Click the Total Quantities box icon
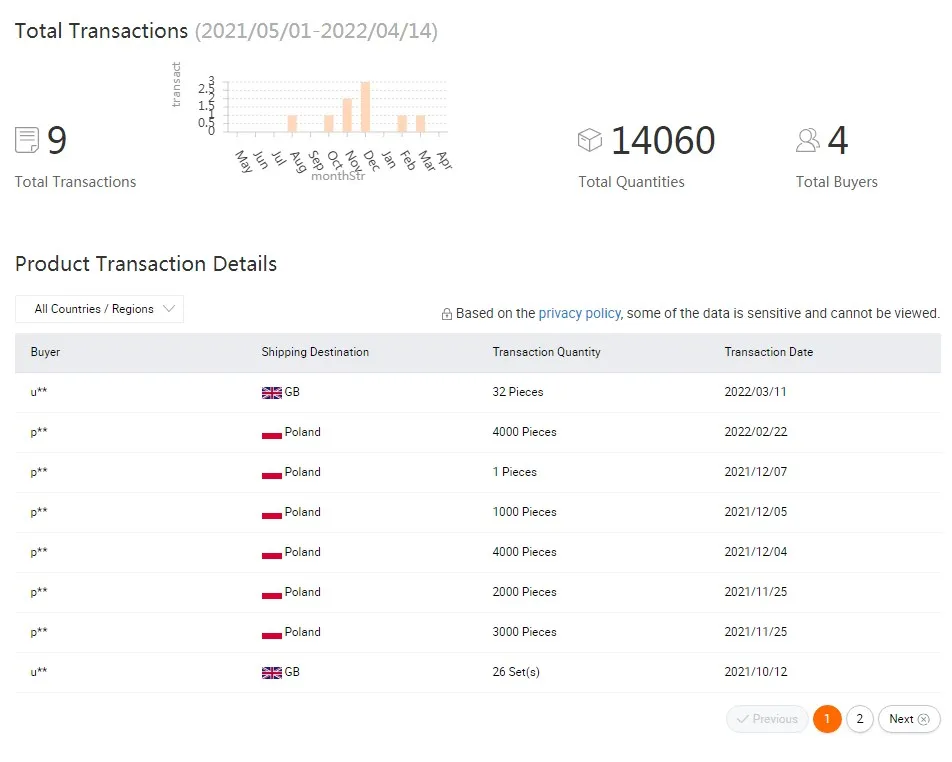The height and width of the screenshot is (762, 952). click(590, 140)
